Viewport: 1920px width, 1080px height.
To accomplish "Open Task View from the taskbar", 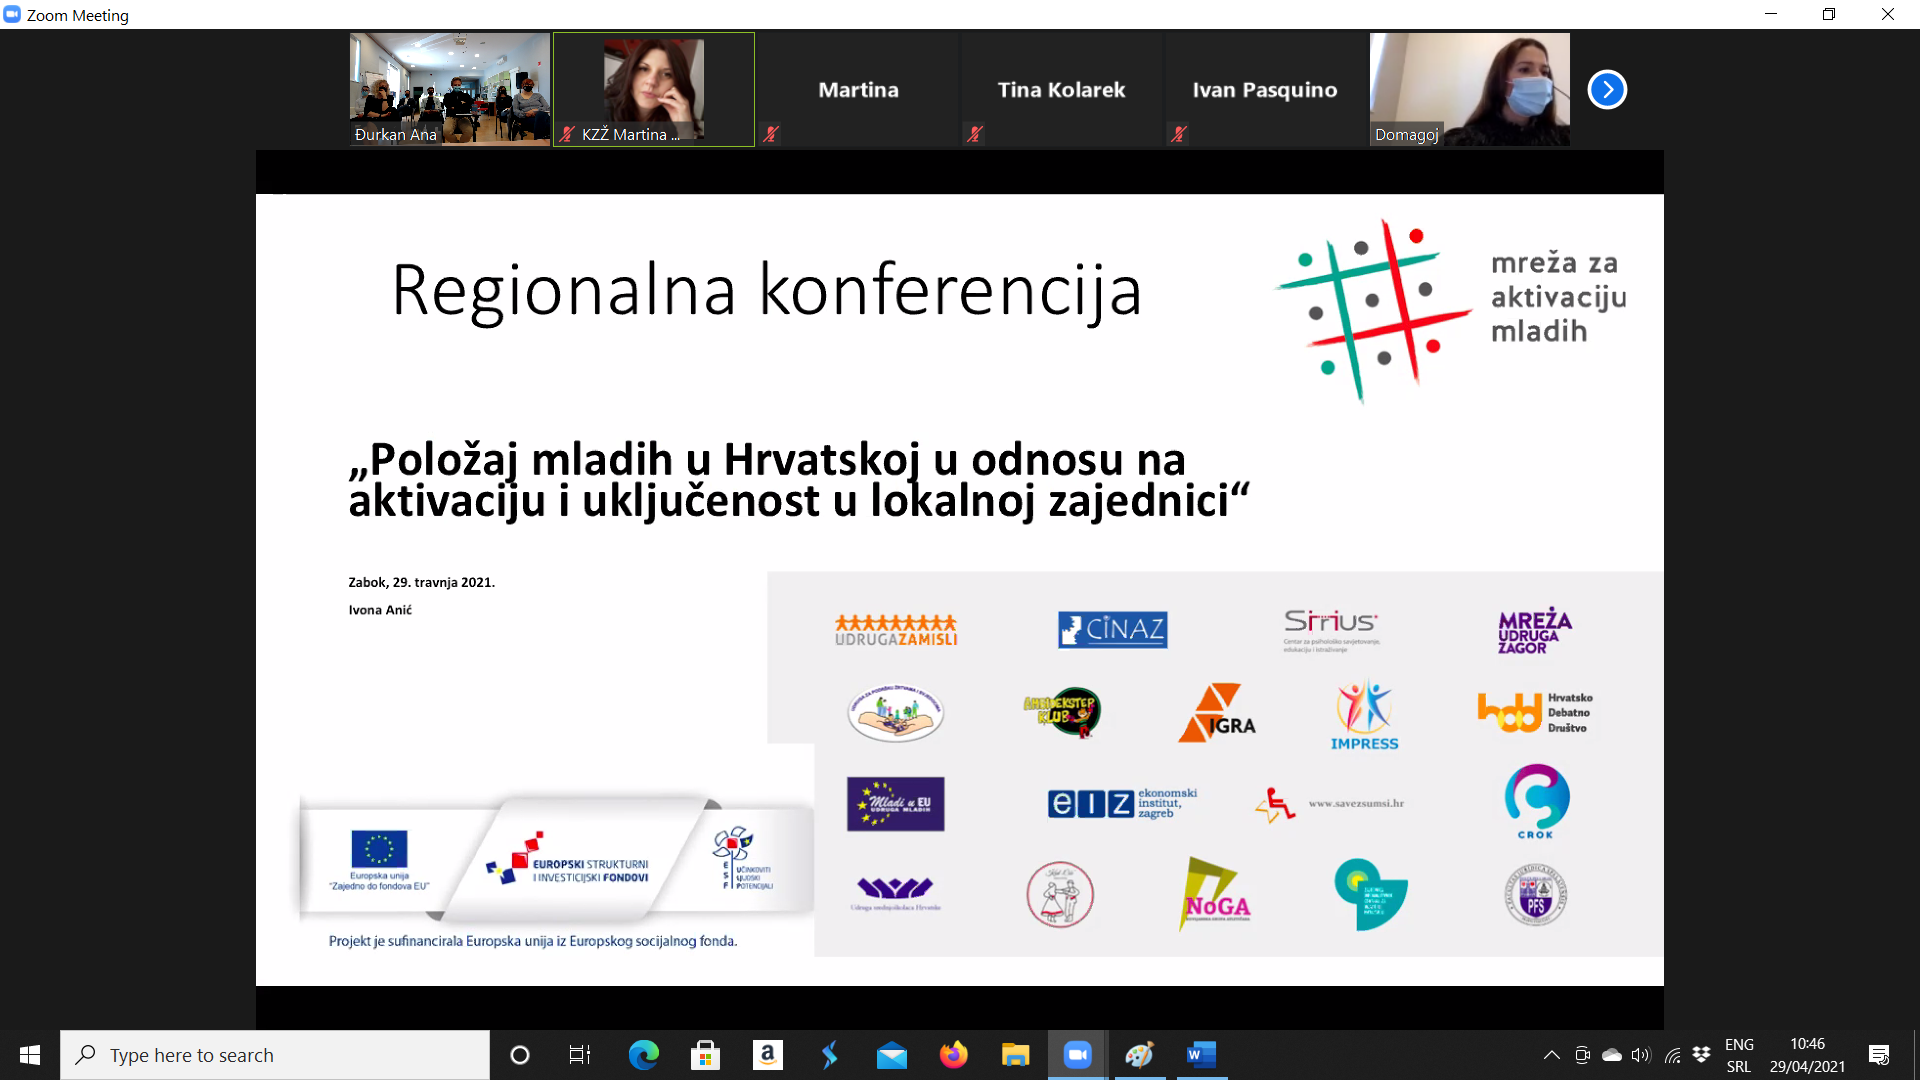I will tap(580, 1055).
